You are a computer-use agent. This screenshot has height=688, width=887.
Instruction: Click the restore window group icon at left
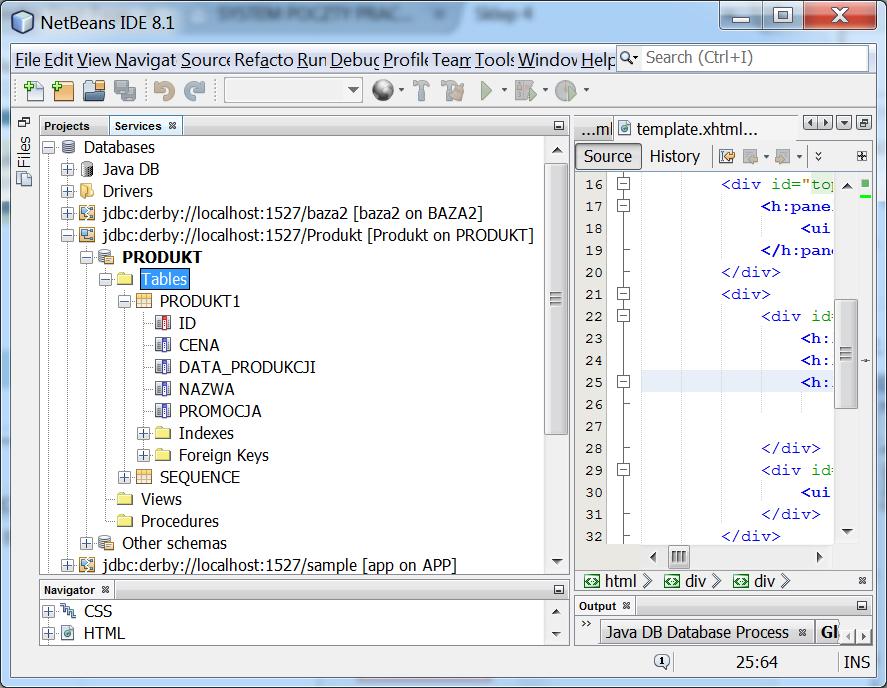pos(24,122)
